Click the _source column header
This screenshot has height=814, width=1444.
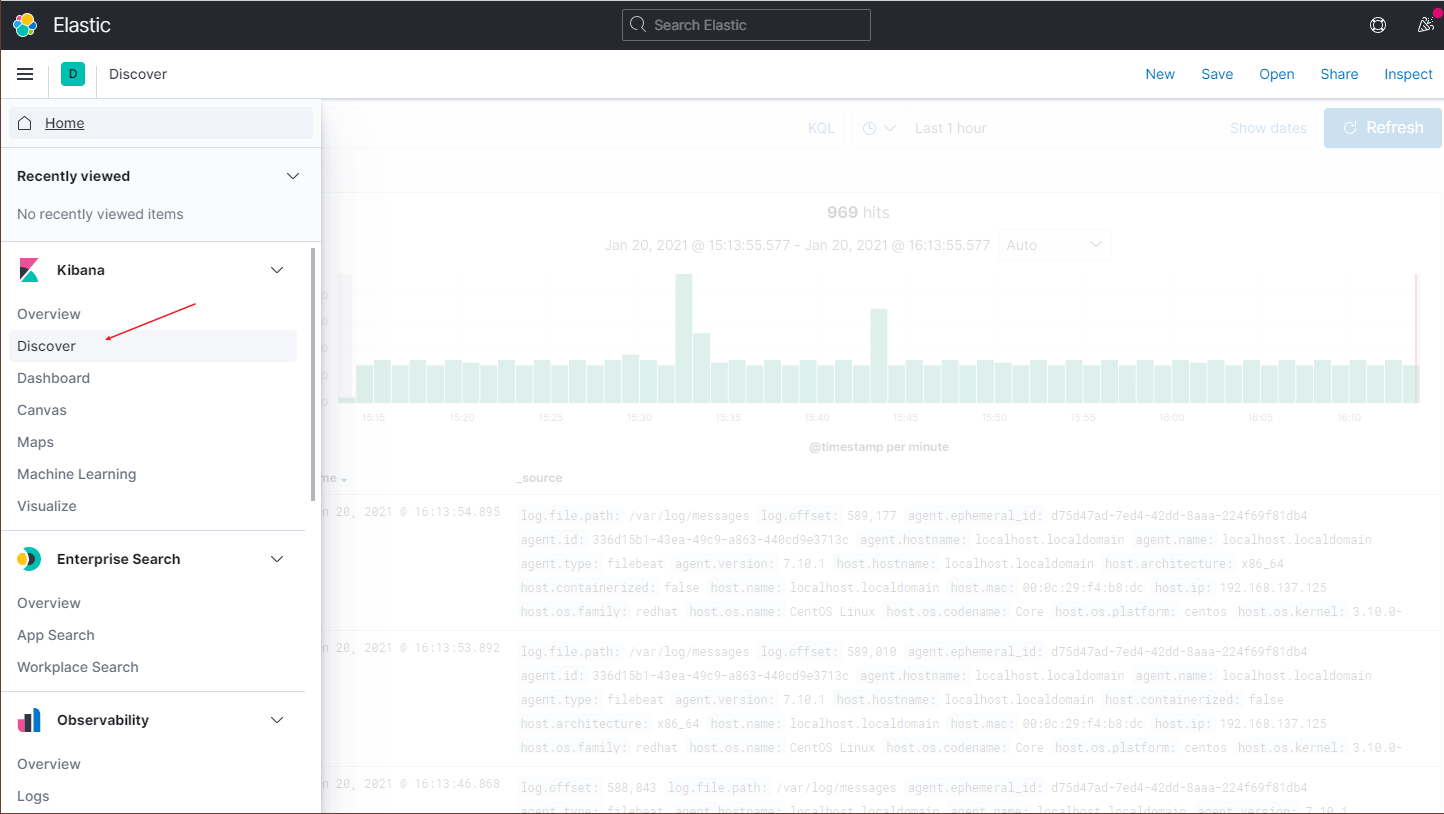pyautogui.click(x=540, y=478)
